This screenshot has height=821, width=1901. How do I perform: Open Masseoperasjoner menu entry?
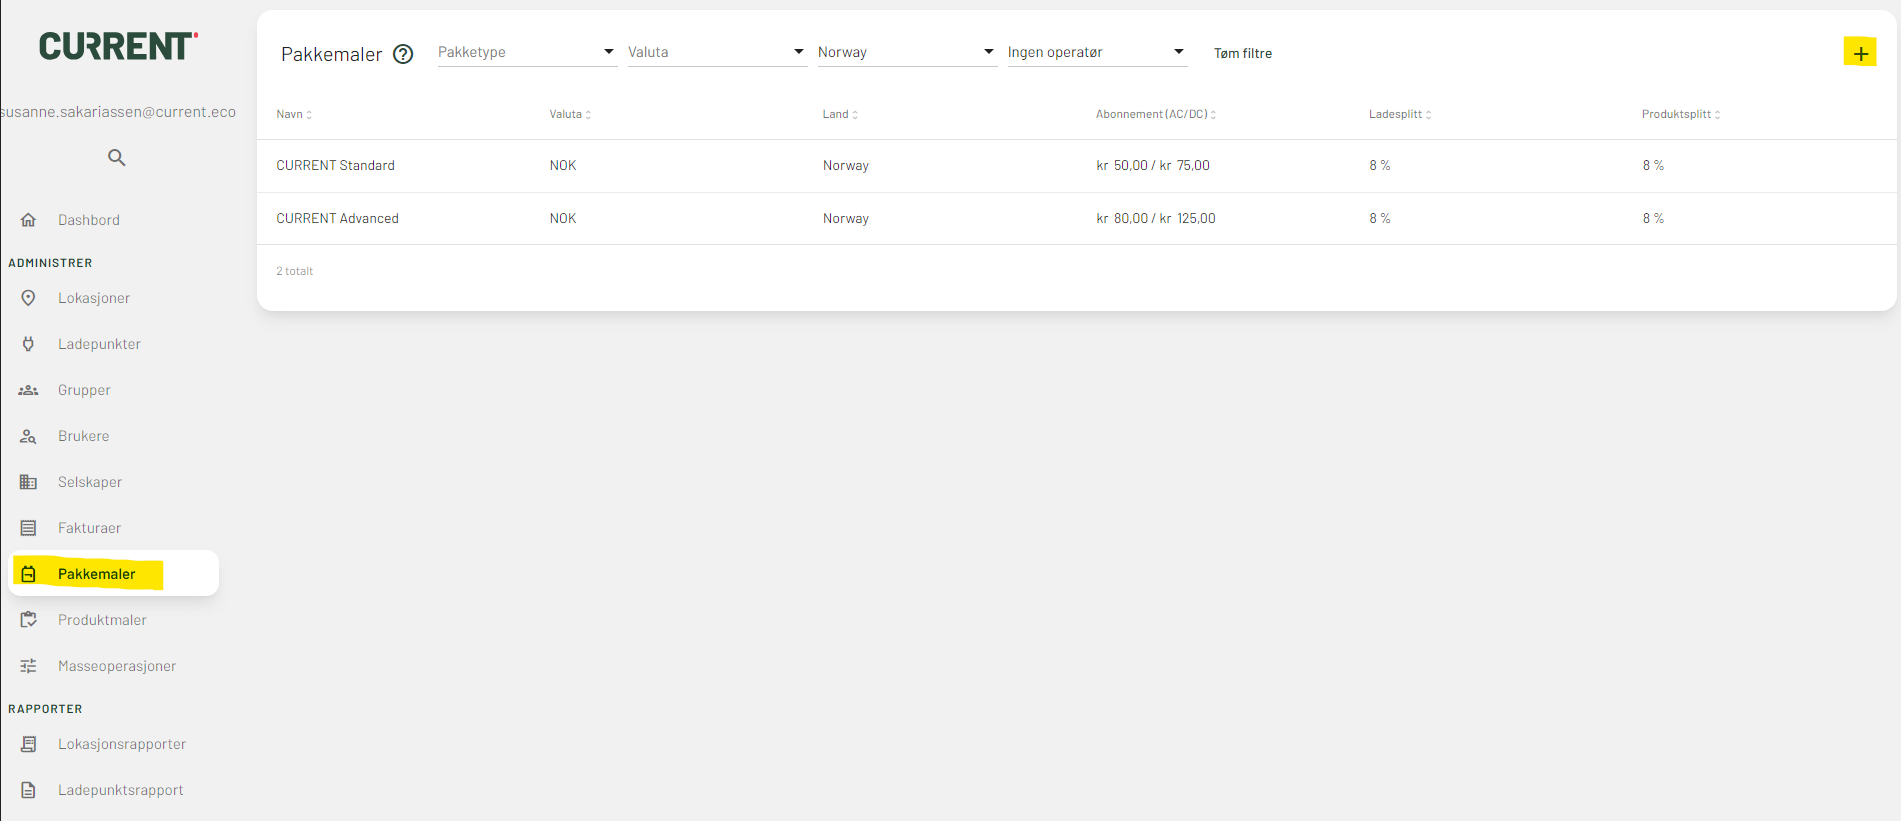point(117,666)
